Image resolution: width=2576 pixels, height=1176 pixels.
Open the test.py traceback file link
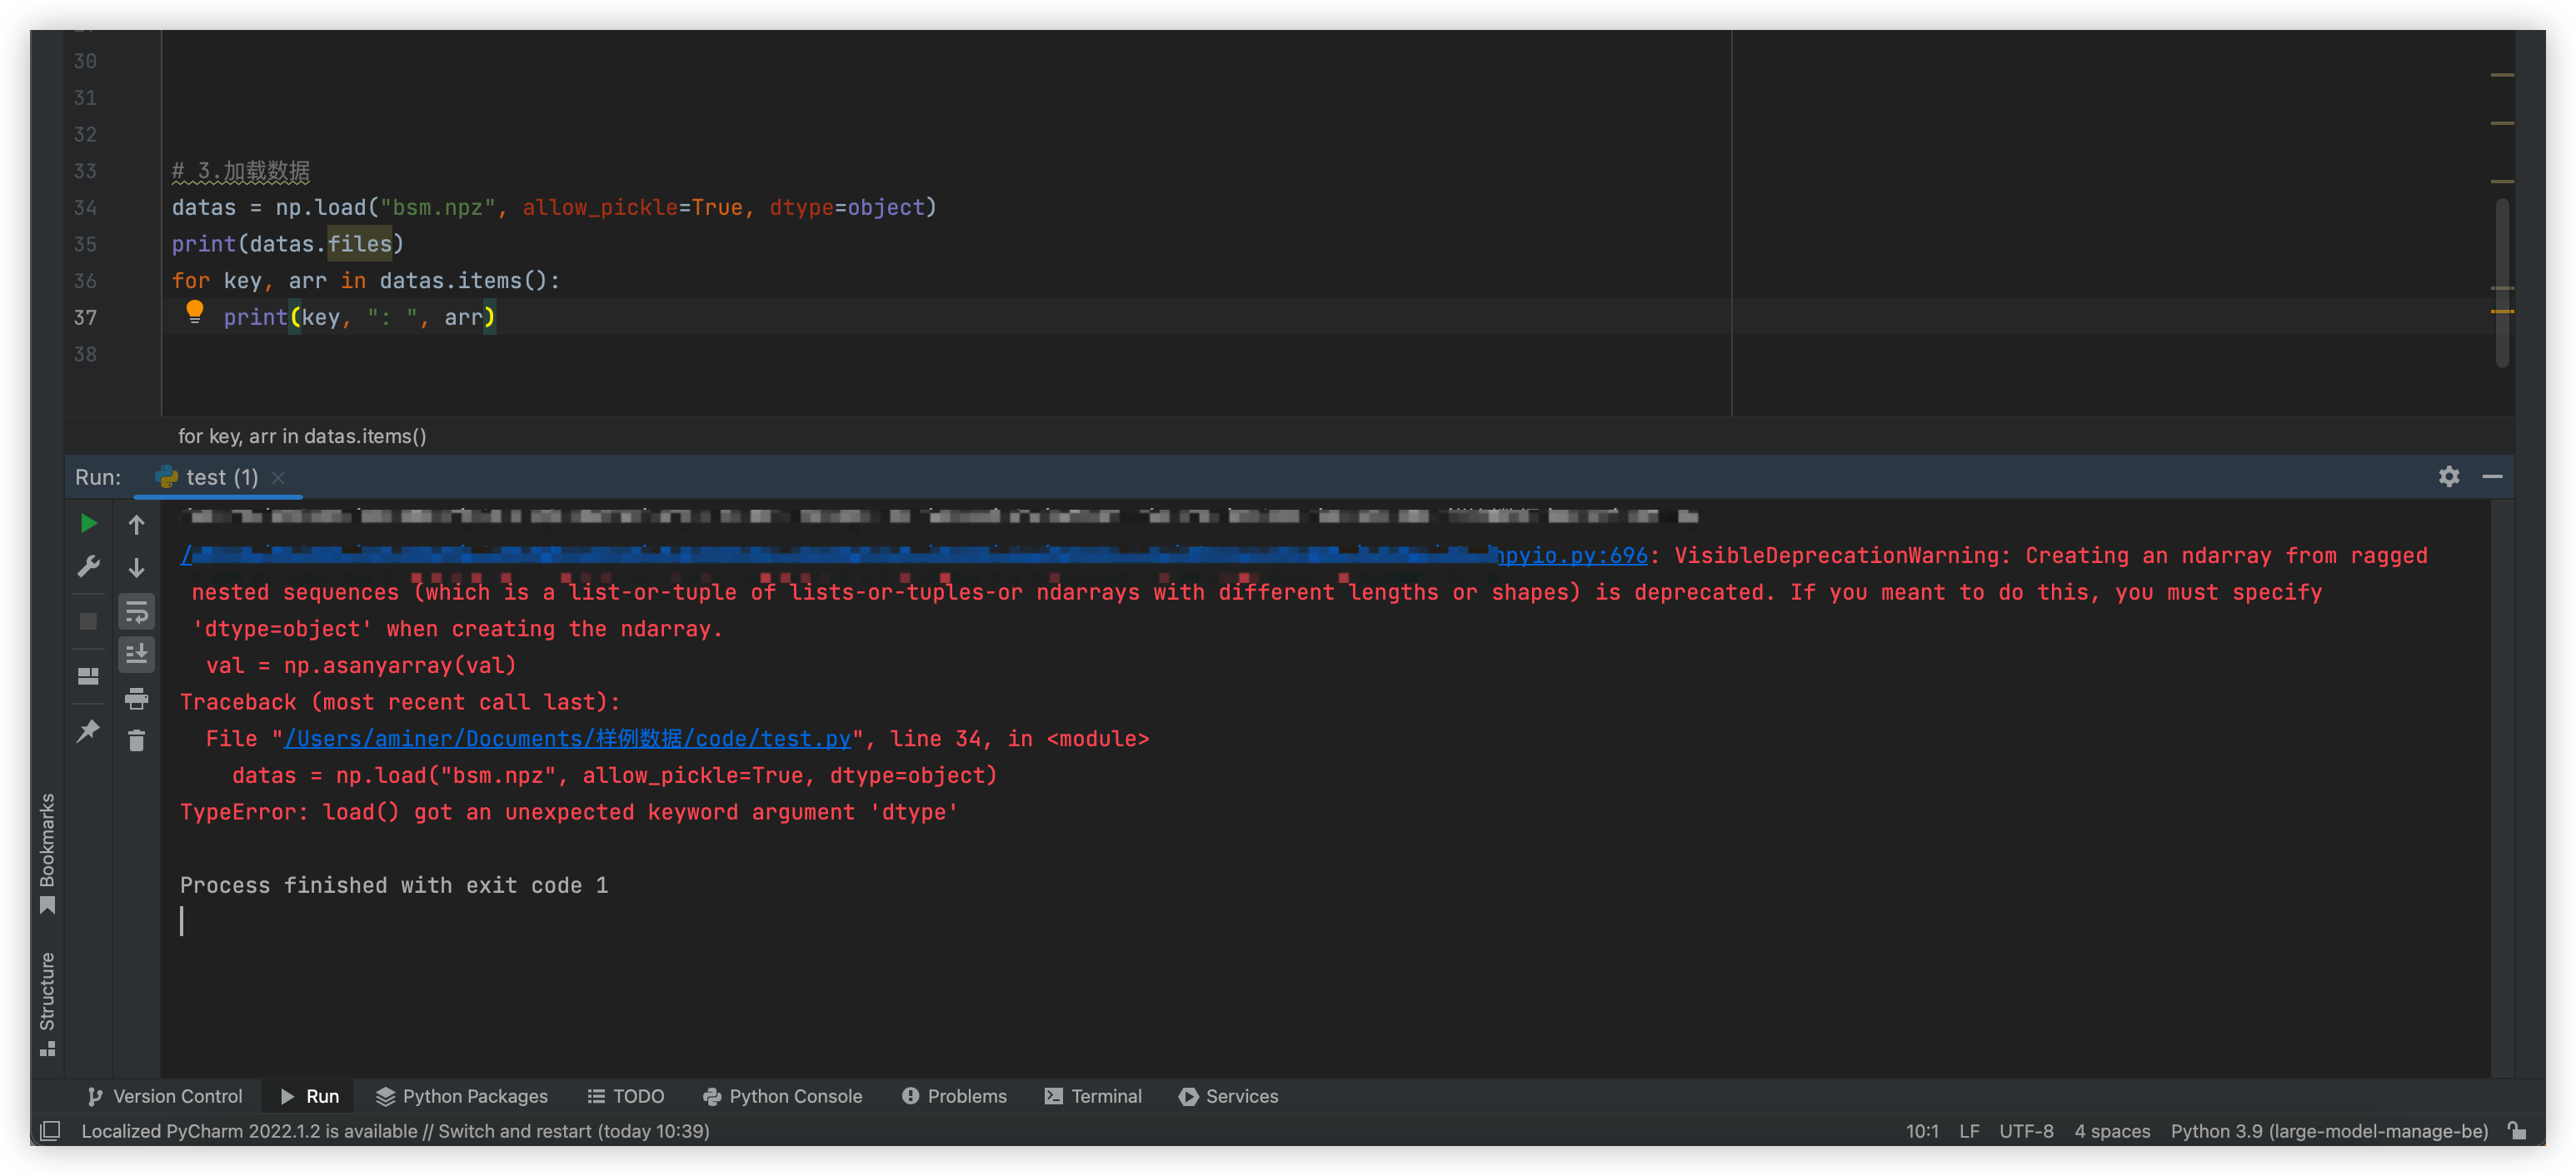(567, 739)
